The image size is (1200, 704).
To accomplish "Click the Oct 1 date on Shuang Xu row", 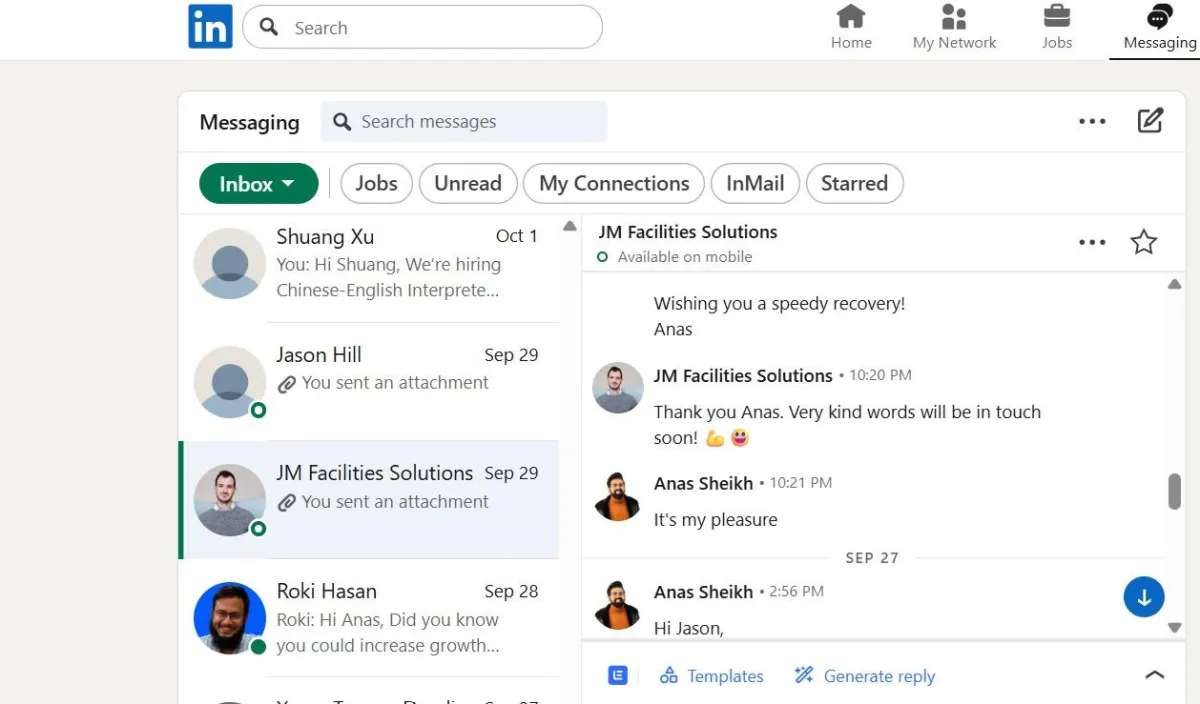I will [517, 236].
